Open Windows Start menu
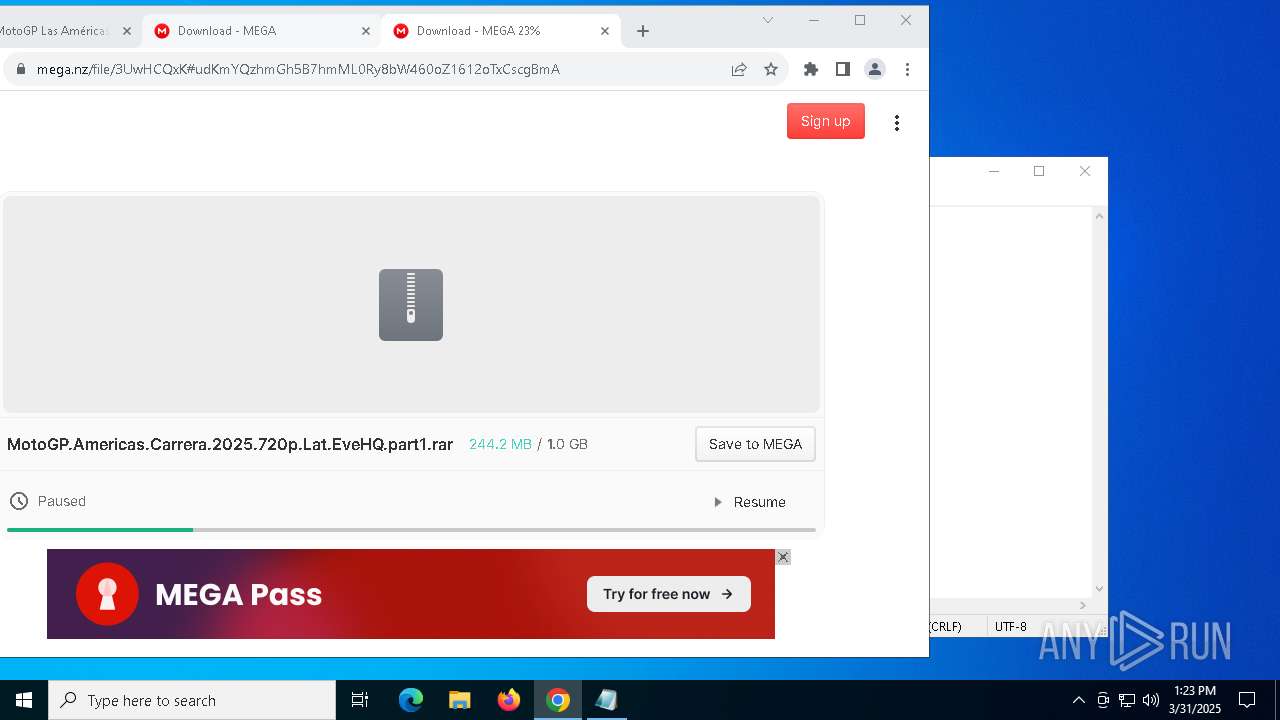 pos(24,700)
